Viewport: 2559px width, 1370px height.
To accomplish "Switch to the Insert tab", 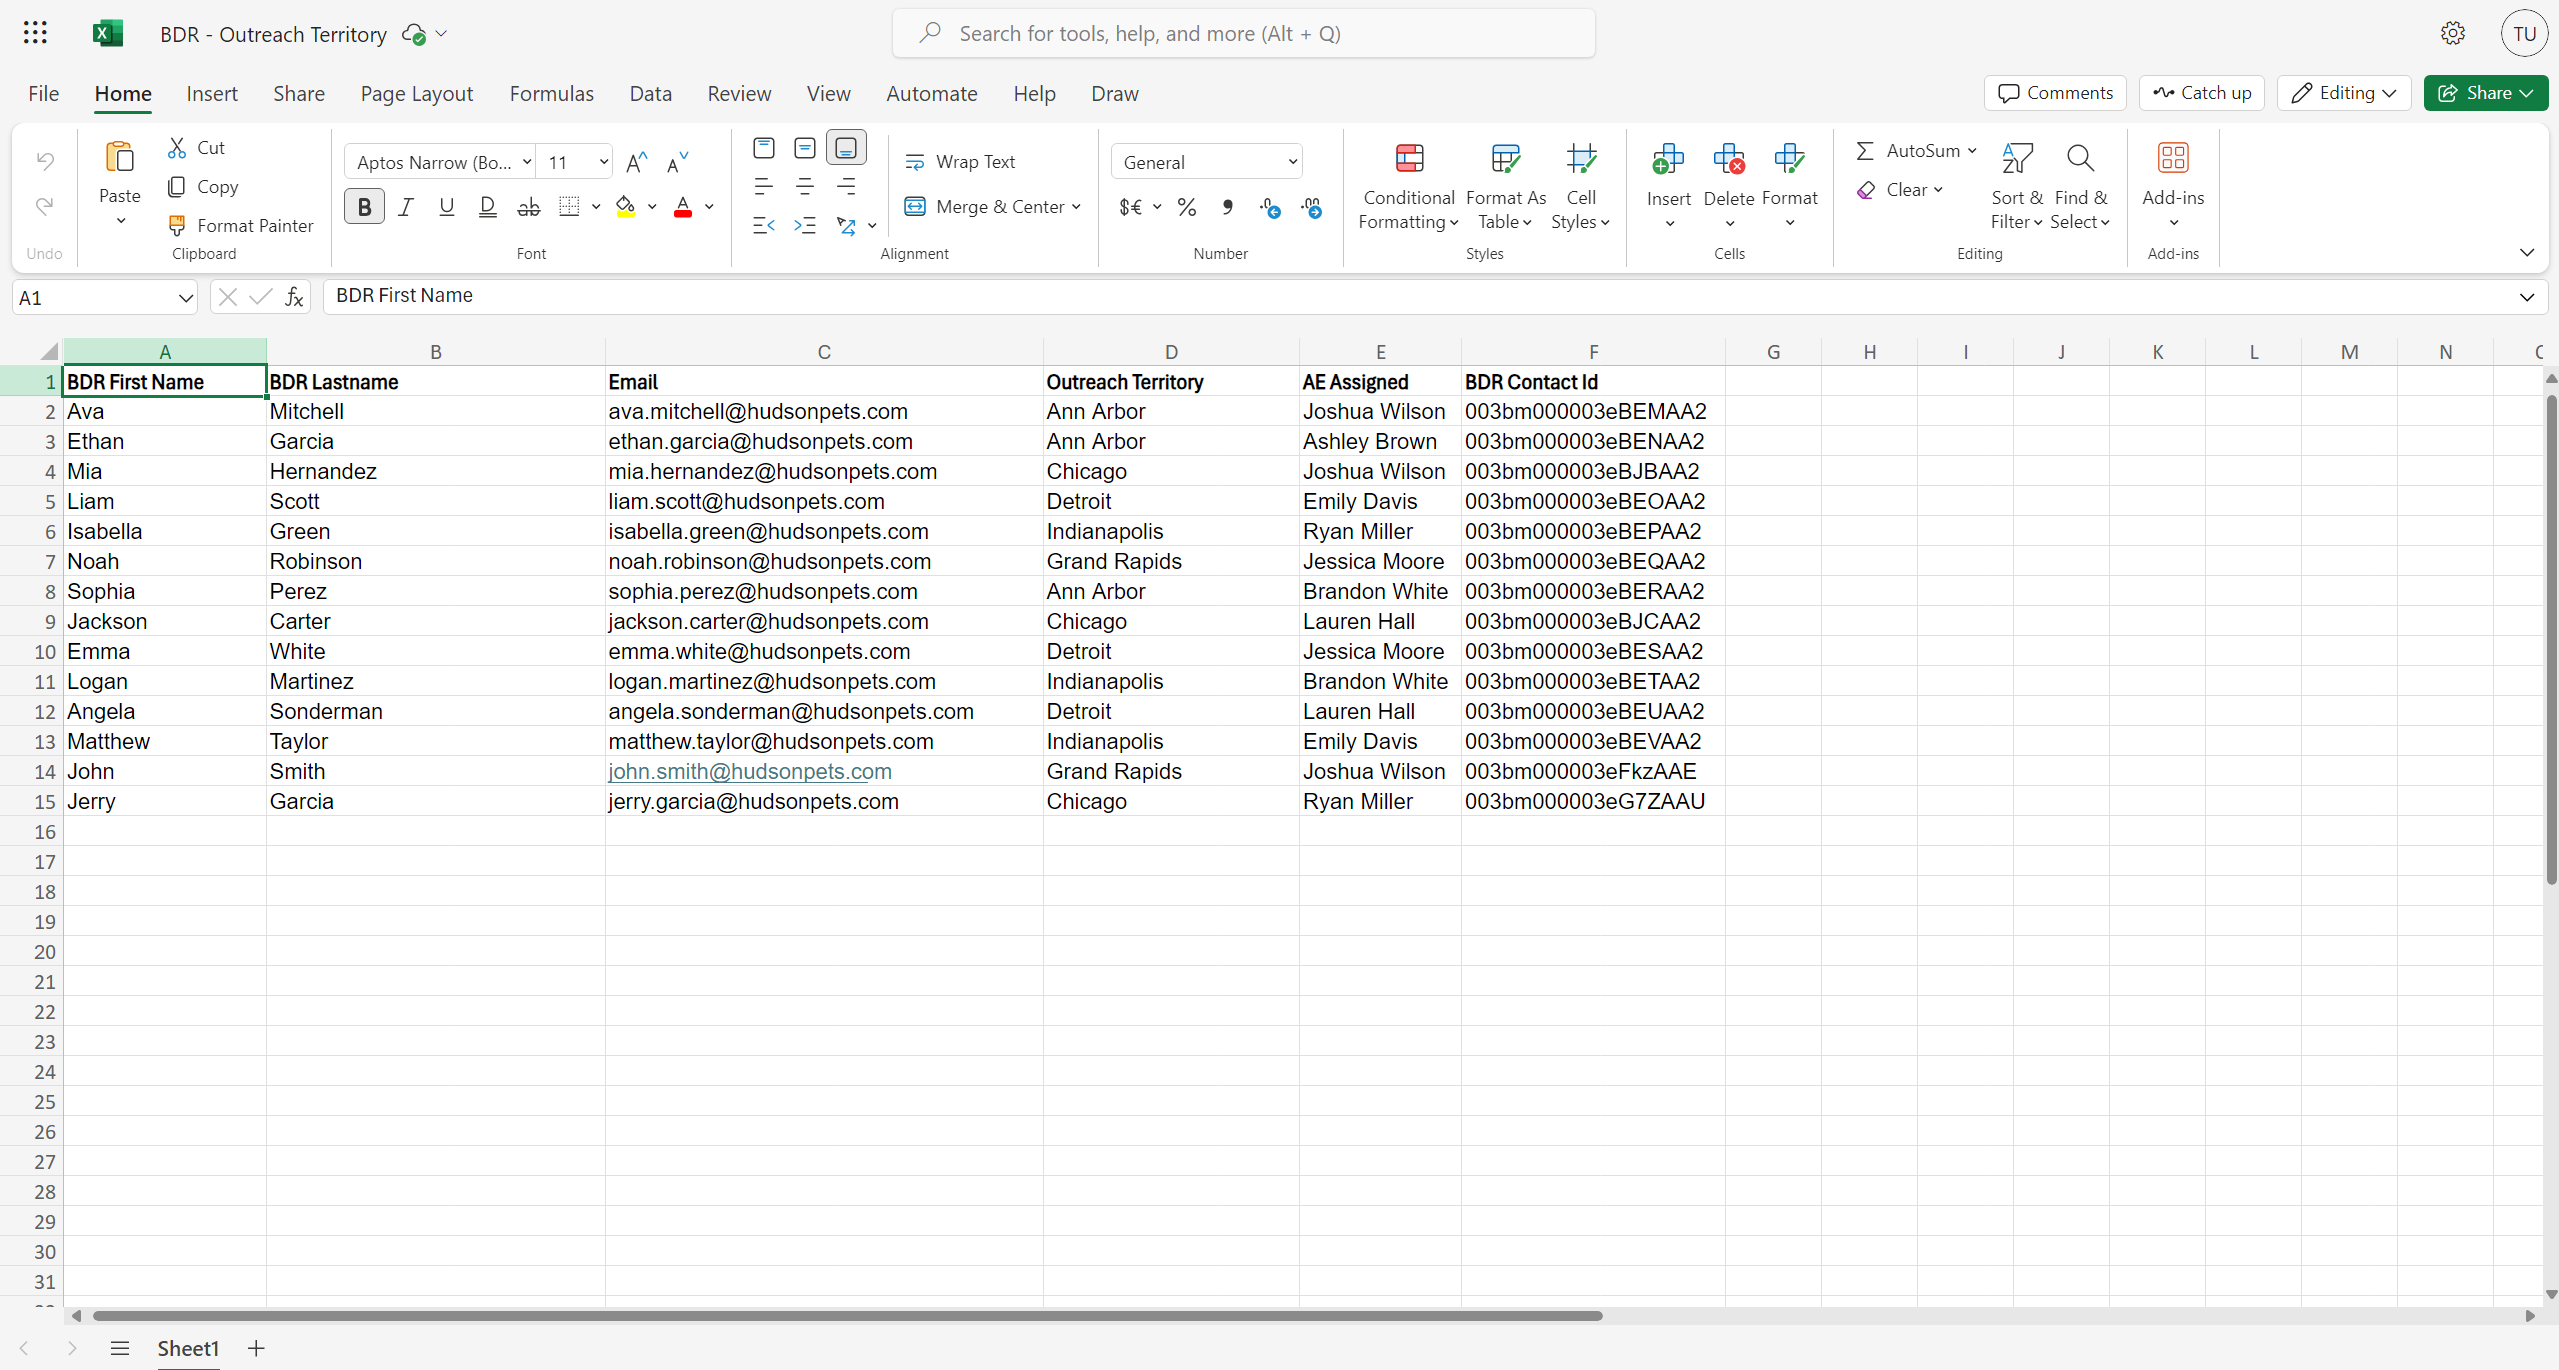I will point(212,93).
